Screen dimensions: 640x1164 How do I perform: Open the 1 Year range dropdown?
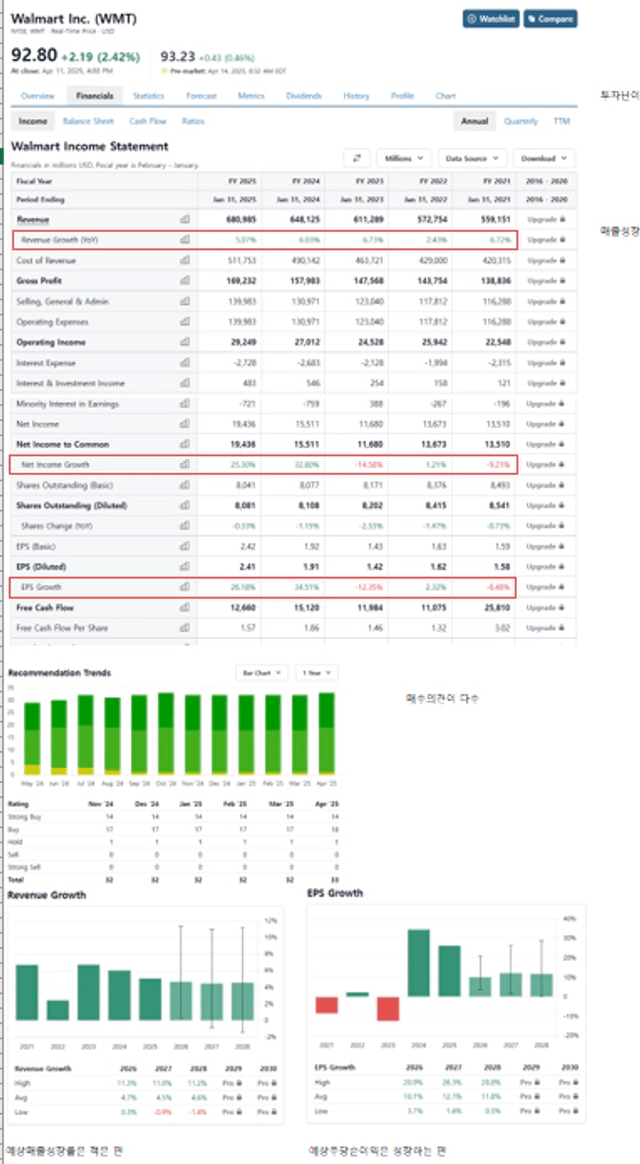(316, 673)
